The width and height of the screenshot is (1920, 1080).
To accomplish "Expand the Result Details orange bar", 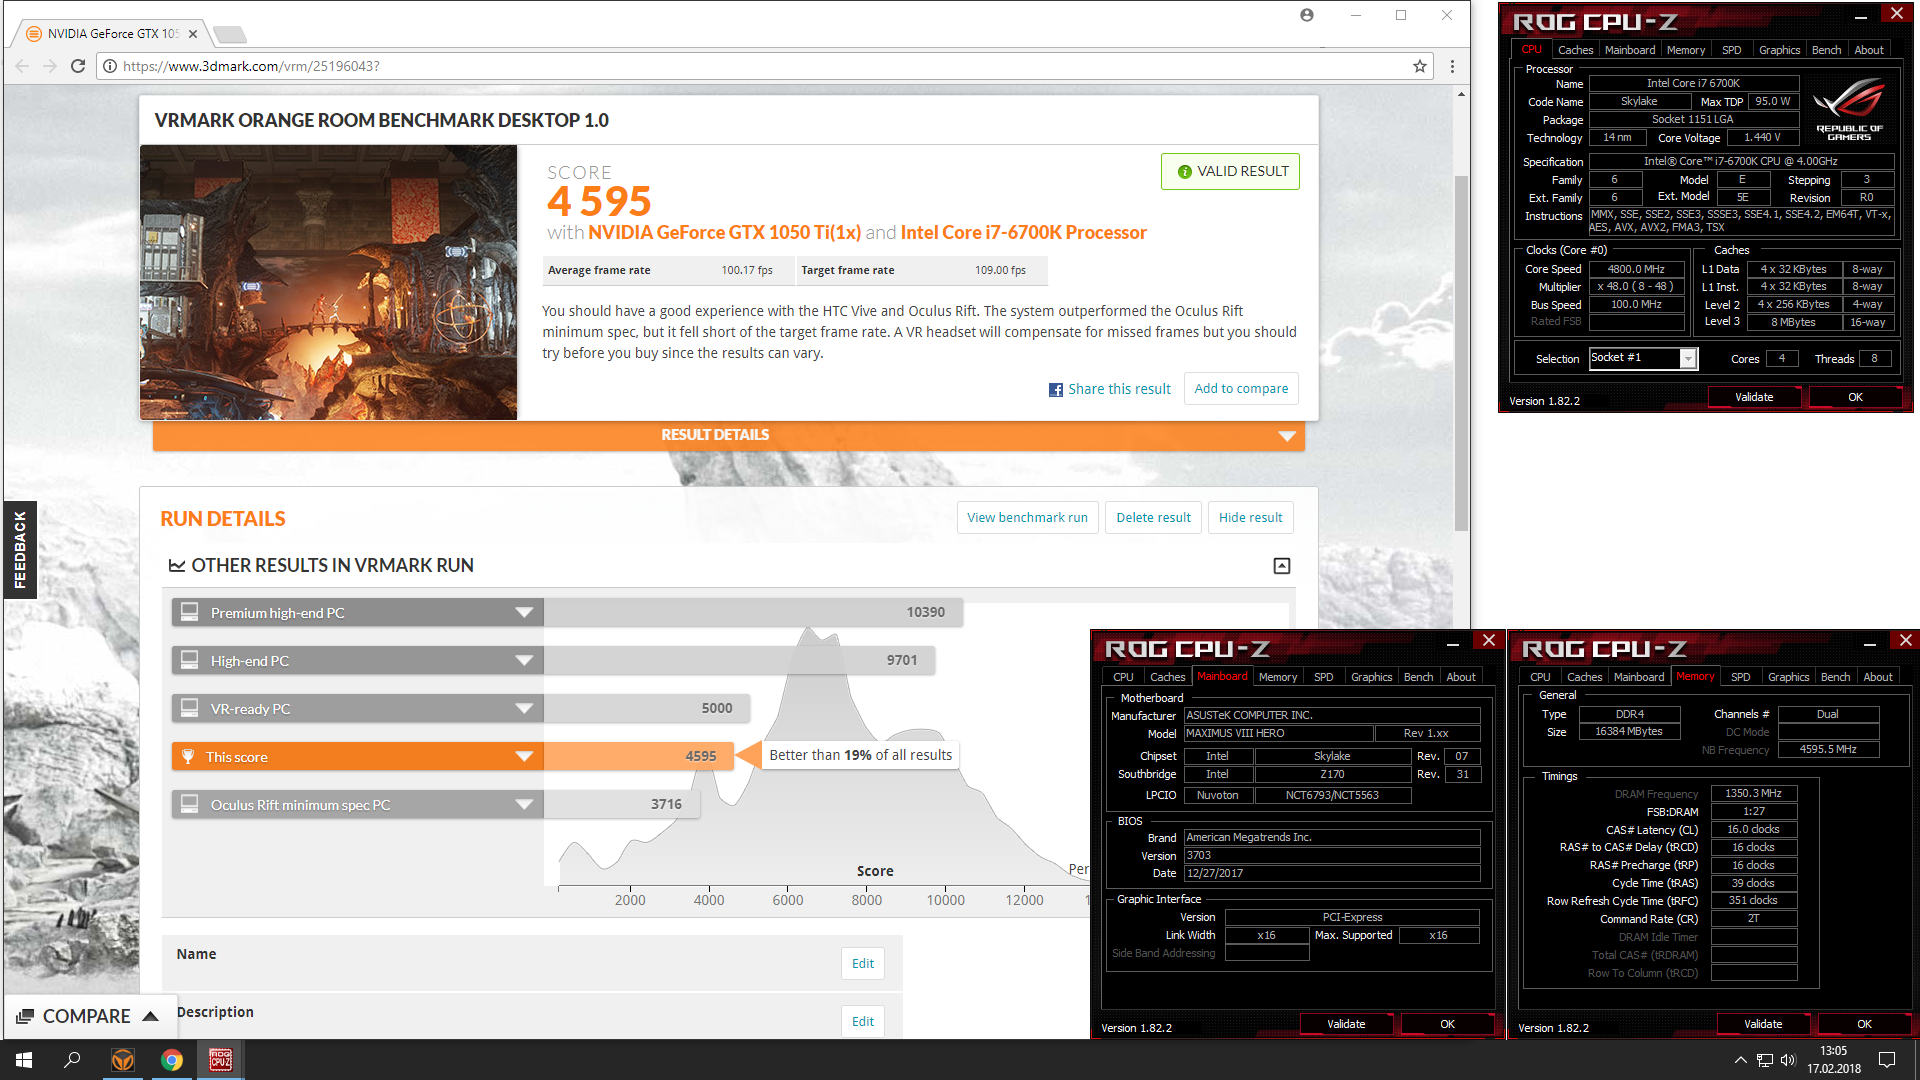I will [729, 435].
